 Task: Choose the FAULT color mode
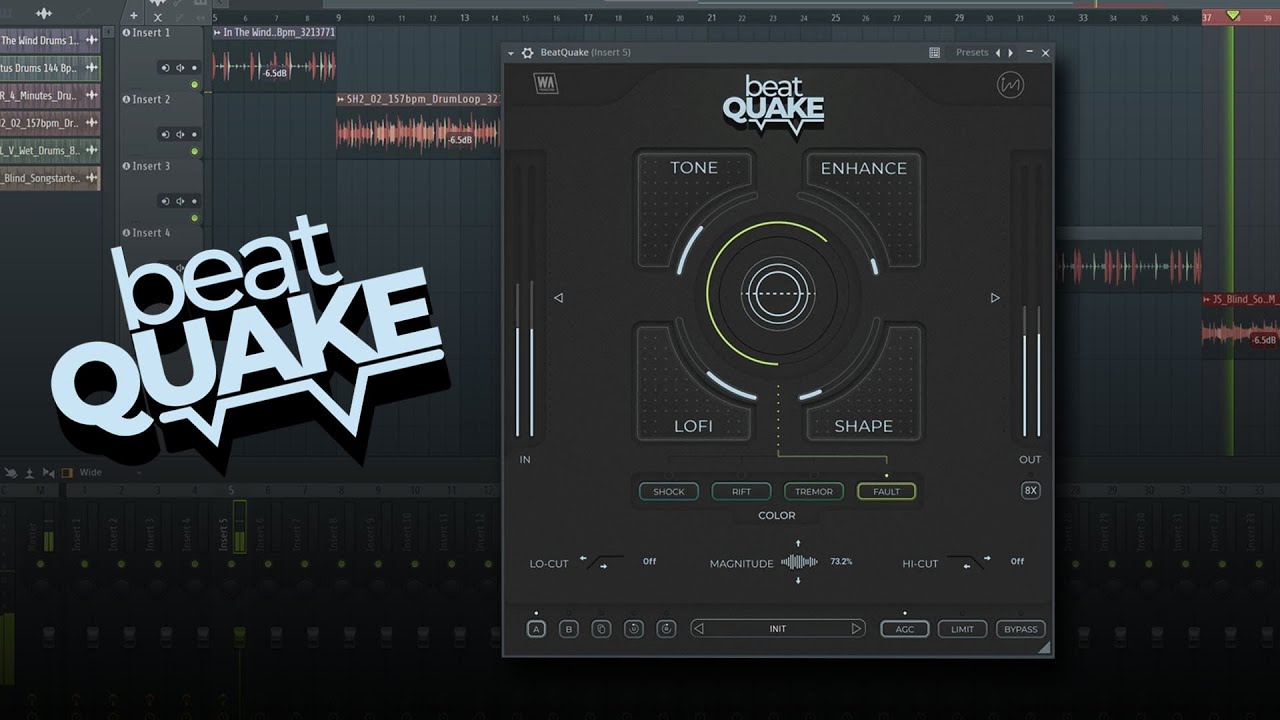886,491
